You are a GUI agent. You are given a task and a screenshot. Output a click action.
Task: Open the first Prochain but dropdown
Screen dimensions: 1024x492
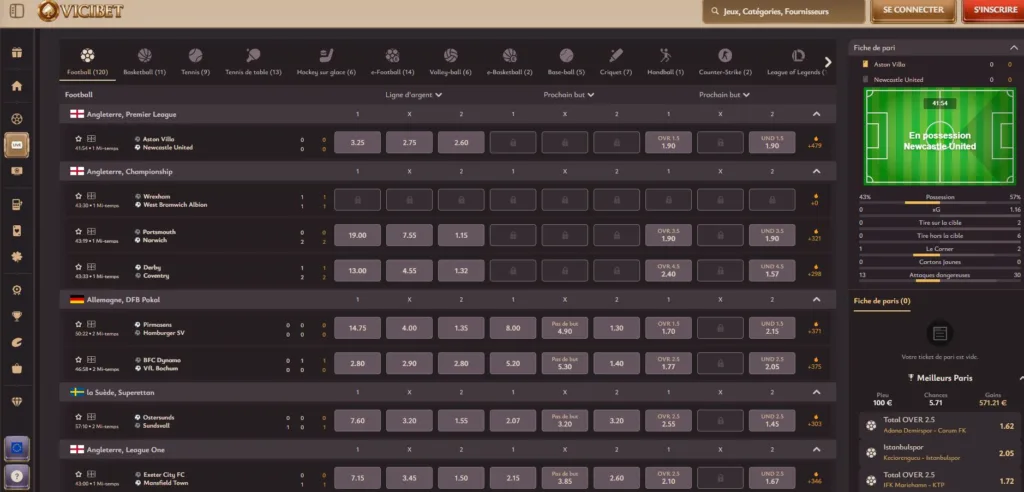pos(569,95)
